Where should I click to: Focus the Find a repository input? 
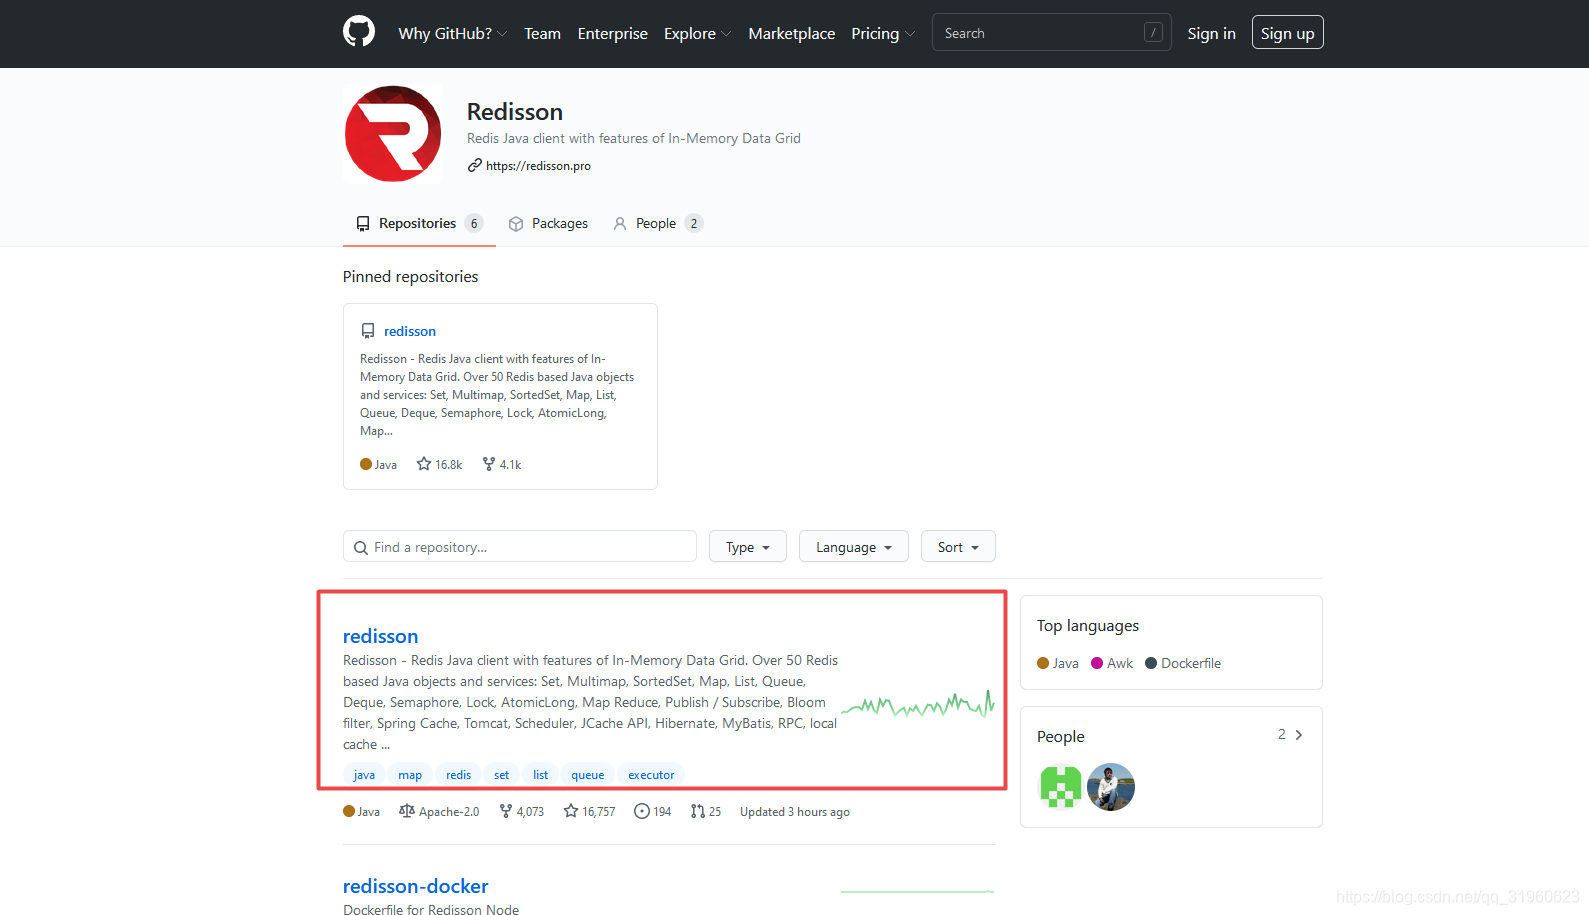520,547
